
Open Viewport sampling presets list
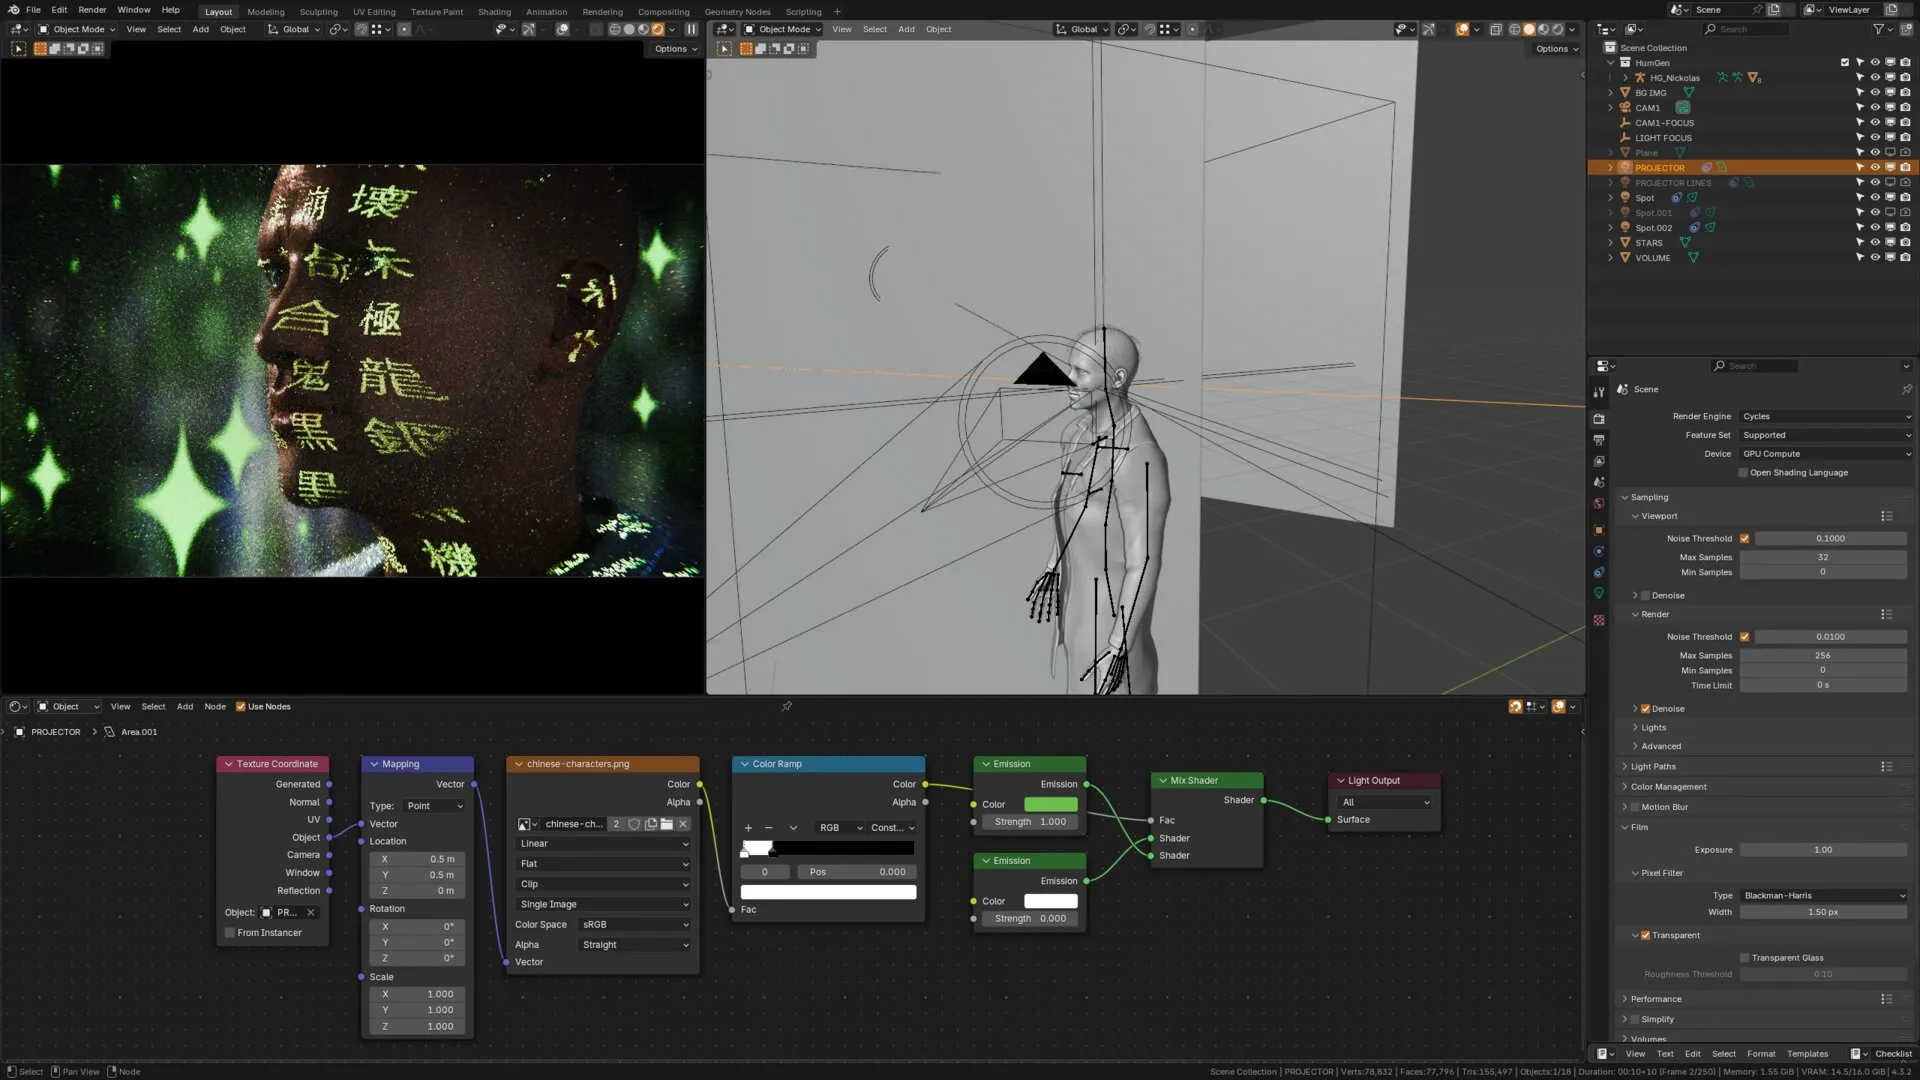pos(1886,516)
